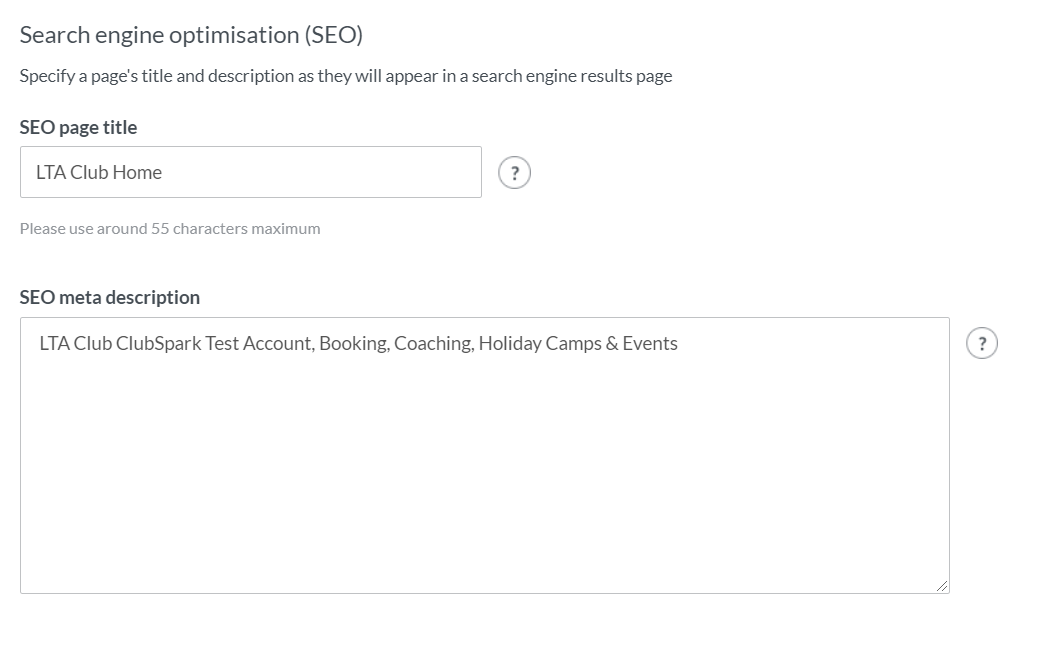Click the "Search engine optimisation (SEO)" heading
This screenshot has height=647, width=1060.
tap(191, 35)
